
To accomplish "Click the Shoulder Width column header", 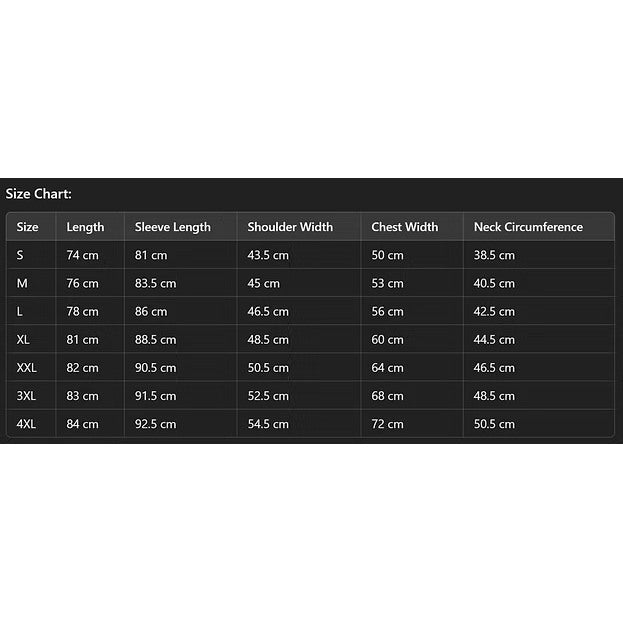I will tap(290, 227).
